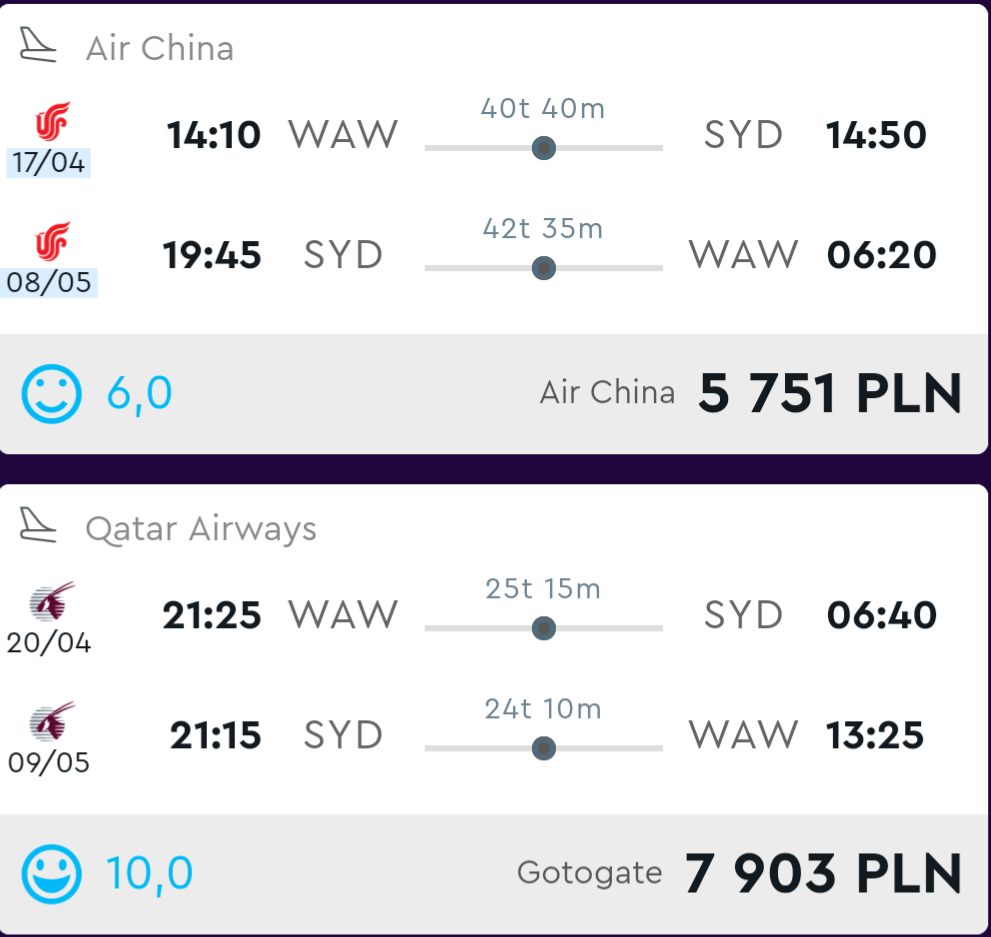Open the Gotogate provider link

[590, 873]
